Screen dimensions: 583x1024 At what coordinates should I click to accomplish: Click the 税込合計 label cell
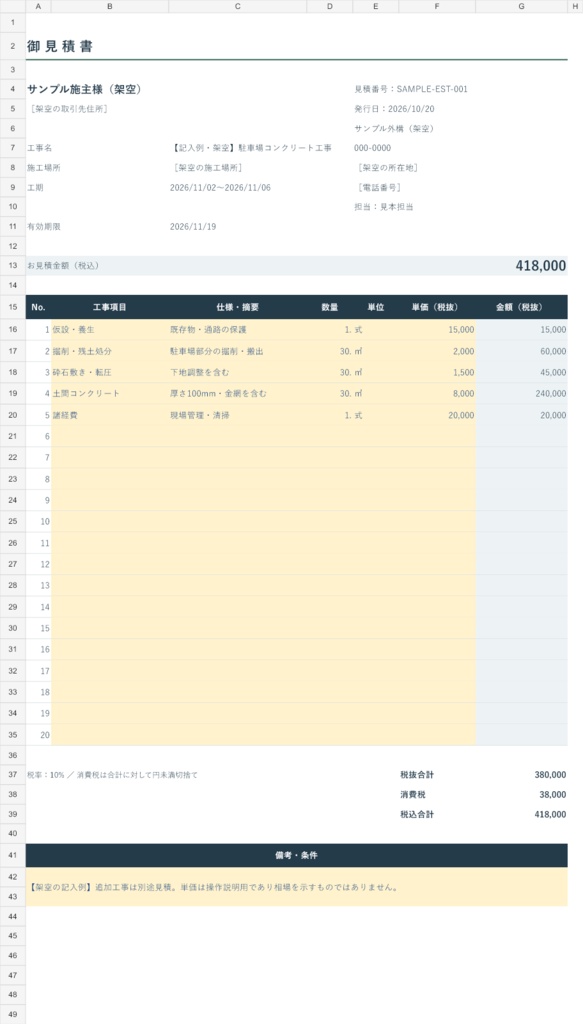pos(417,814)
